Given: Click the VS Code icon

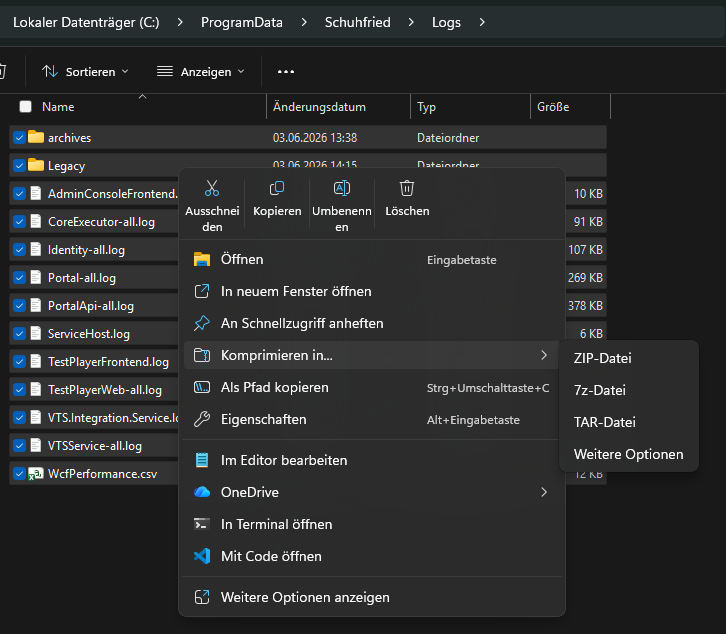Looking at the screenshot, I should pos(202,556).
